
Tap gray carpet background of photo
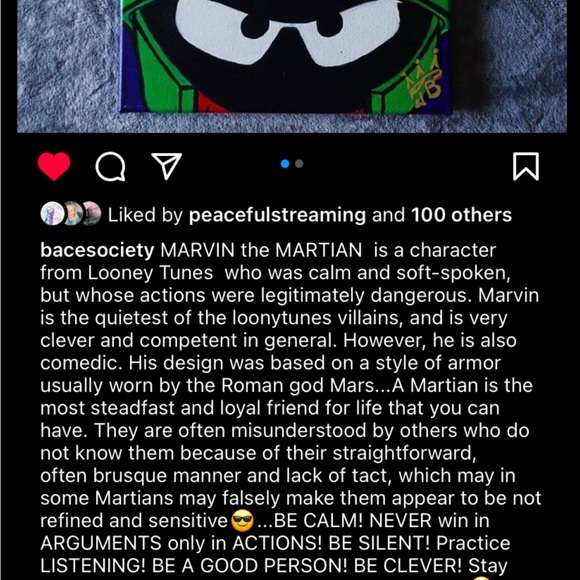click(67, 67)
